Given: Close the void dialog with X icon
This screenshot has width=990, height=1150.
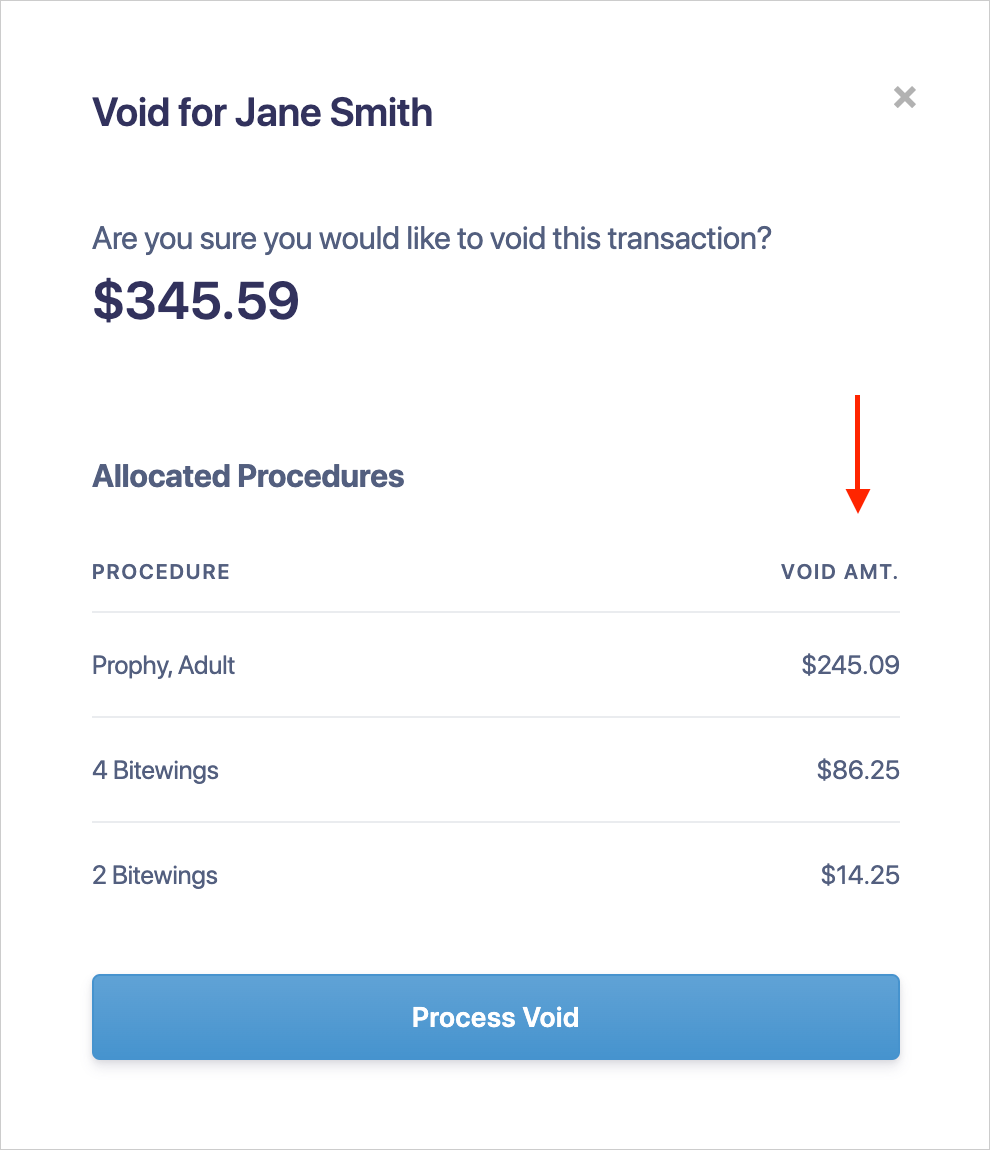Looking at the screenshot, I should click(905, 97).
